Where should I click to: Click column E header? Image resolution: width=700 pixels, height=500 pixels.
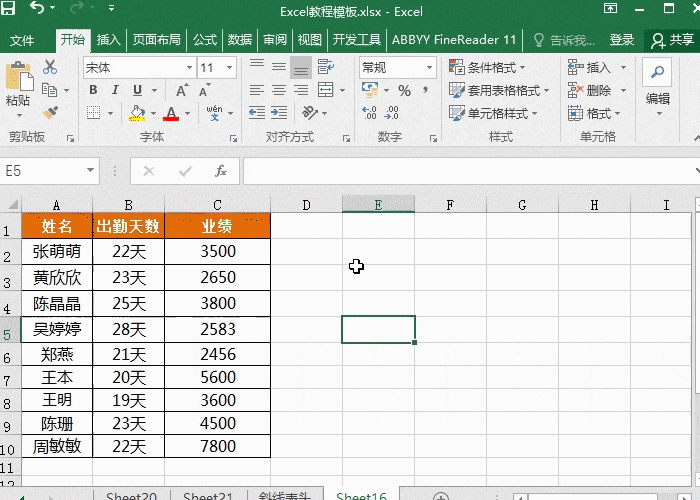378,204
